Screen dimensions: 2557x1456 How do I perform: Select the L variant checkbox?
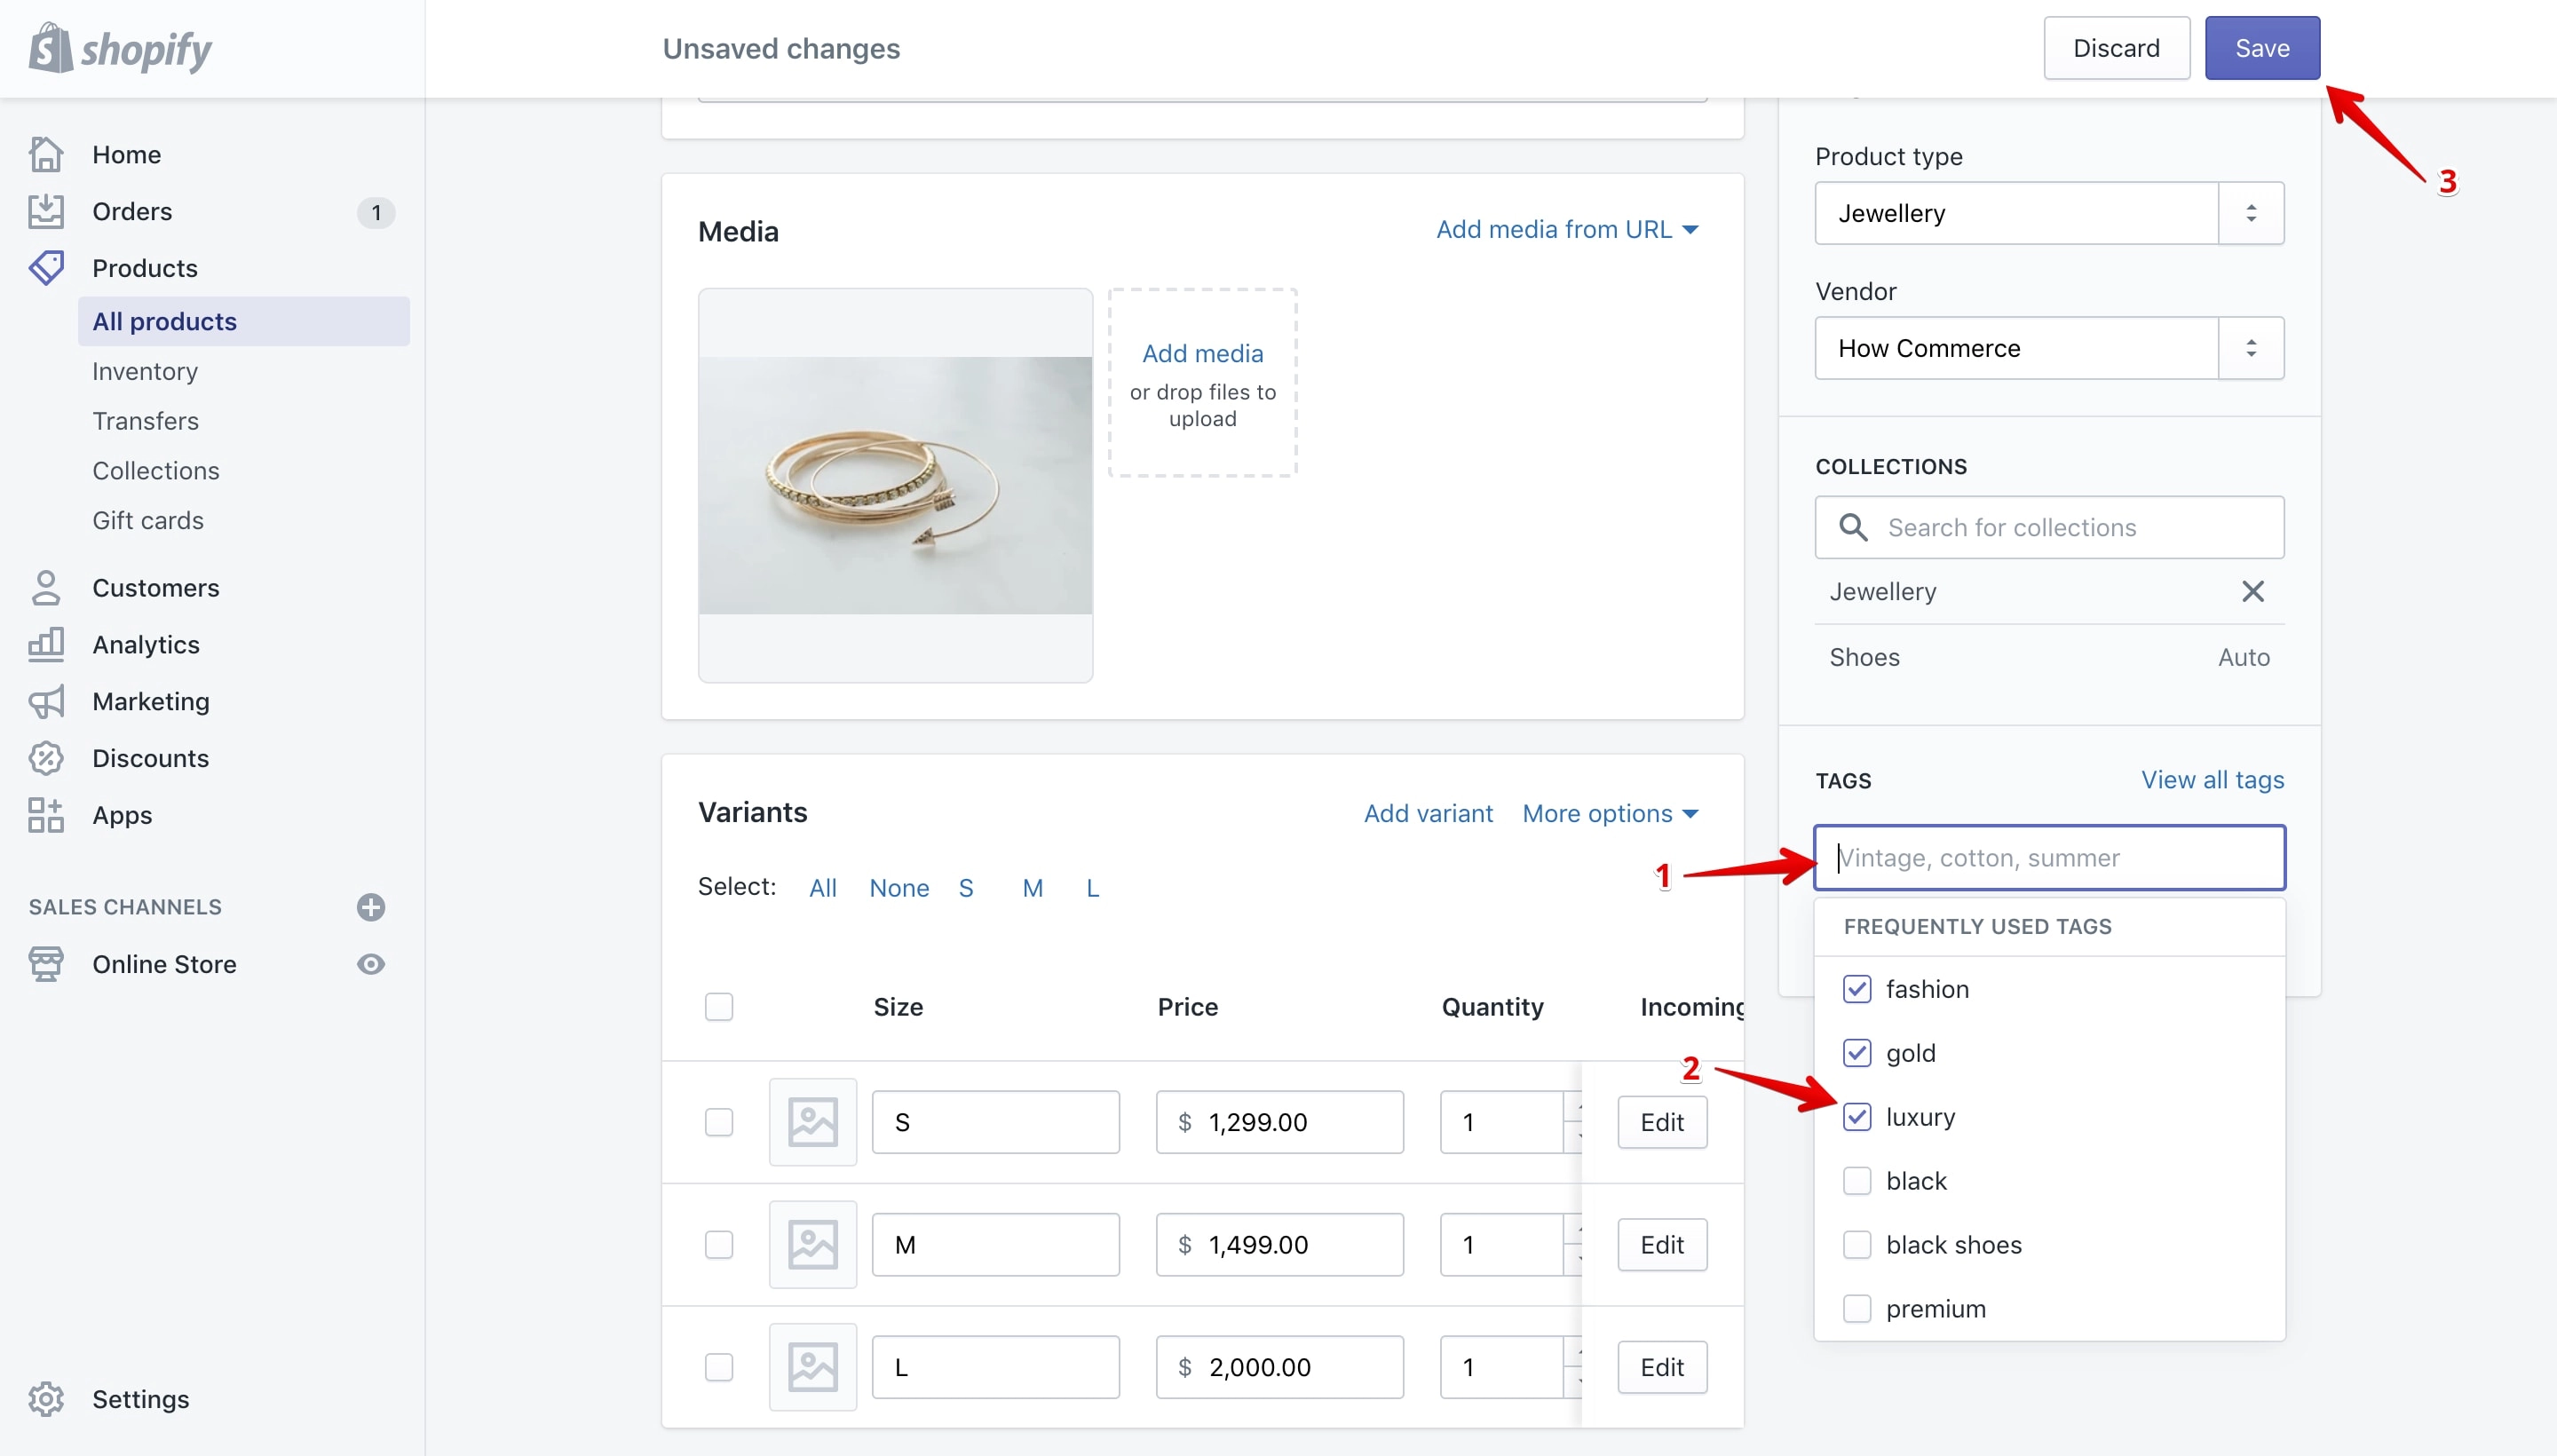(x=719, y=1367)
